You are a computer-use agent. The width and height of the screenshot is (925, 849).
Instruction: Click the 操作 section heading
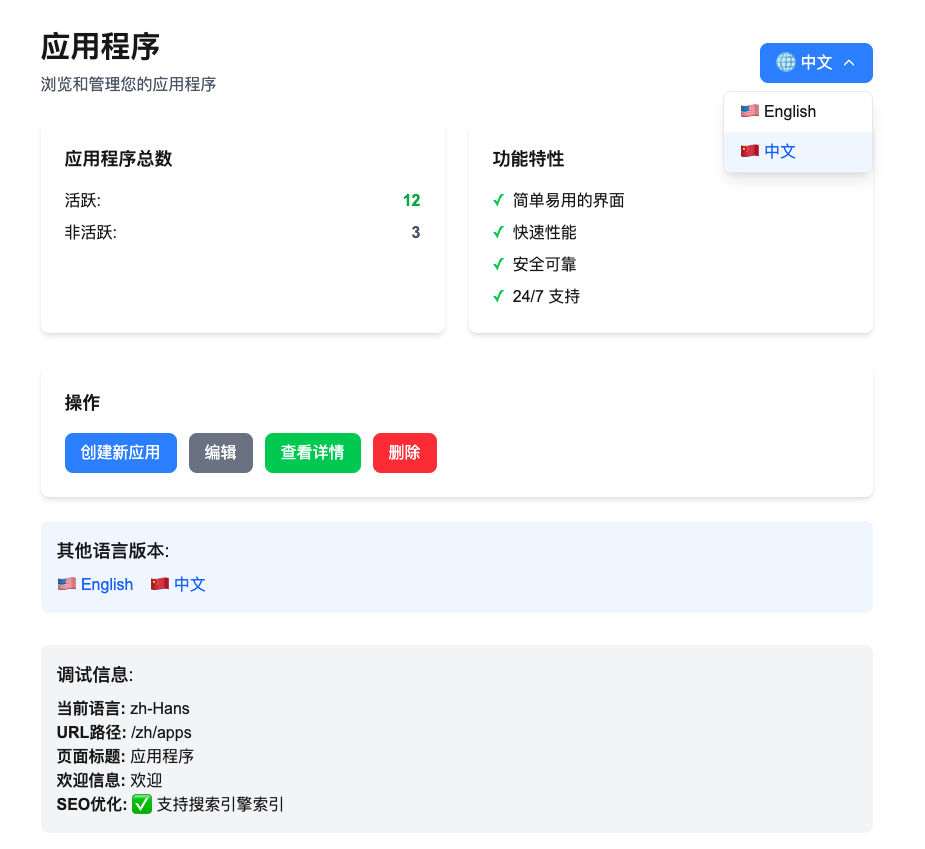(x=83, y=403)
